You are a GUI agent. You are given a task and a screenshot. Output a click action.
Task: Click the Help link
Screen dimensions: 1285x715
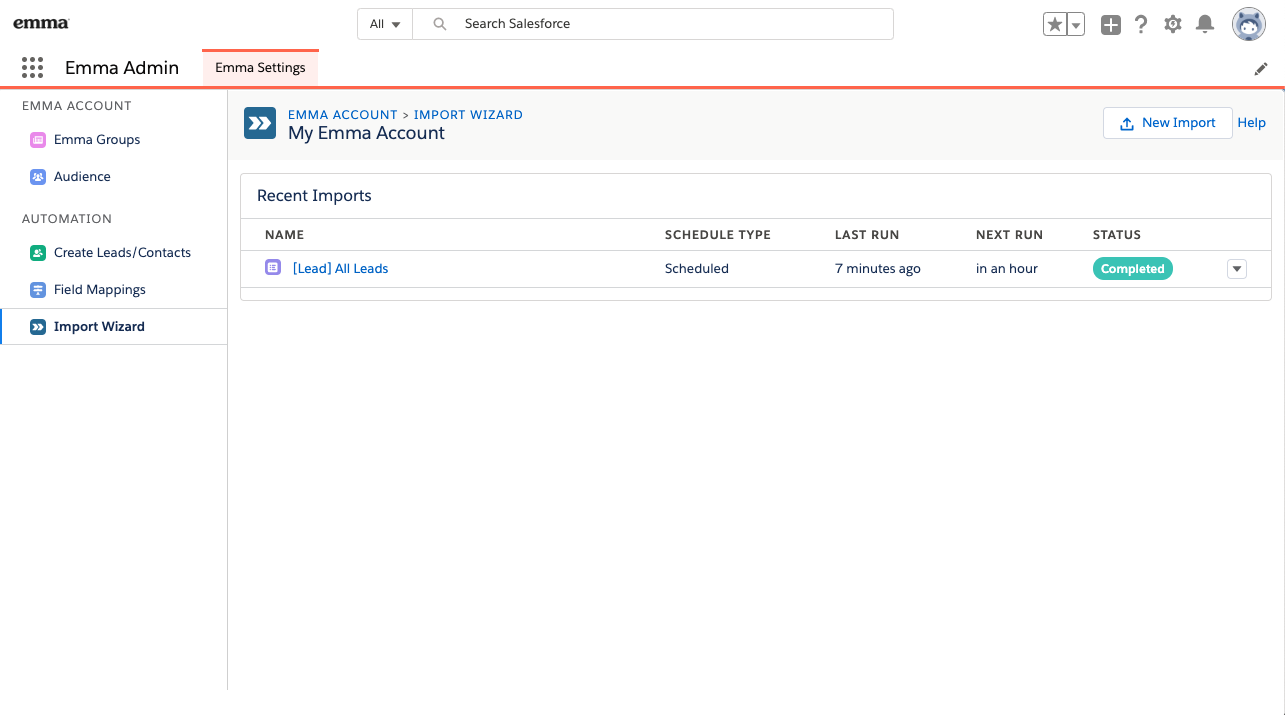click(x=1251, y=123)
